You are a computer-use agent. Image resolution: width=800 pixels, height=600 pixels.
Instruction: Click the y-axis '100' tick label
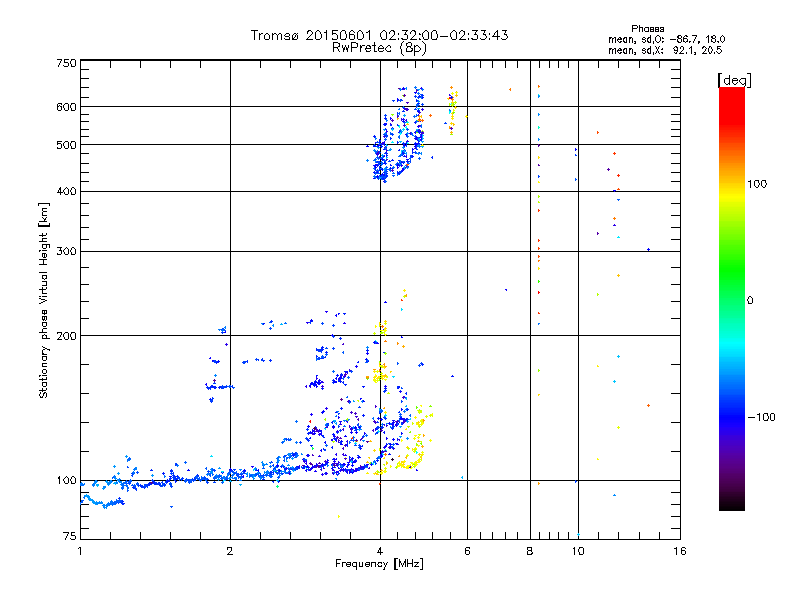click(x=66, y=480)
